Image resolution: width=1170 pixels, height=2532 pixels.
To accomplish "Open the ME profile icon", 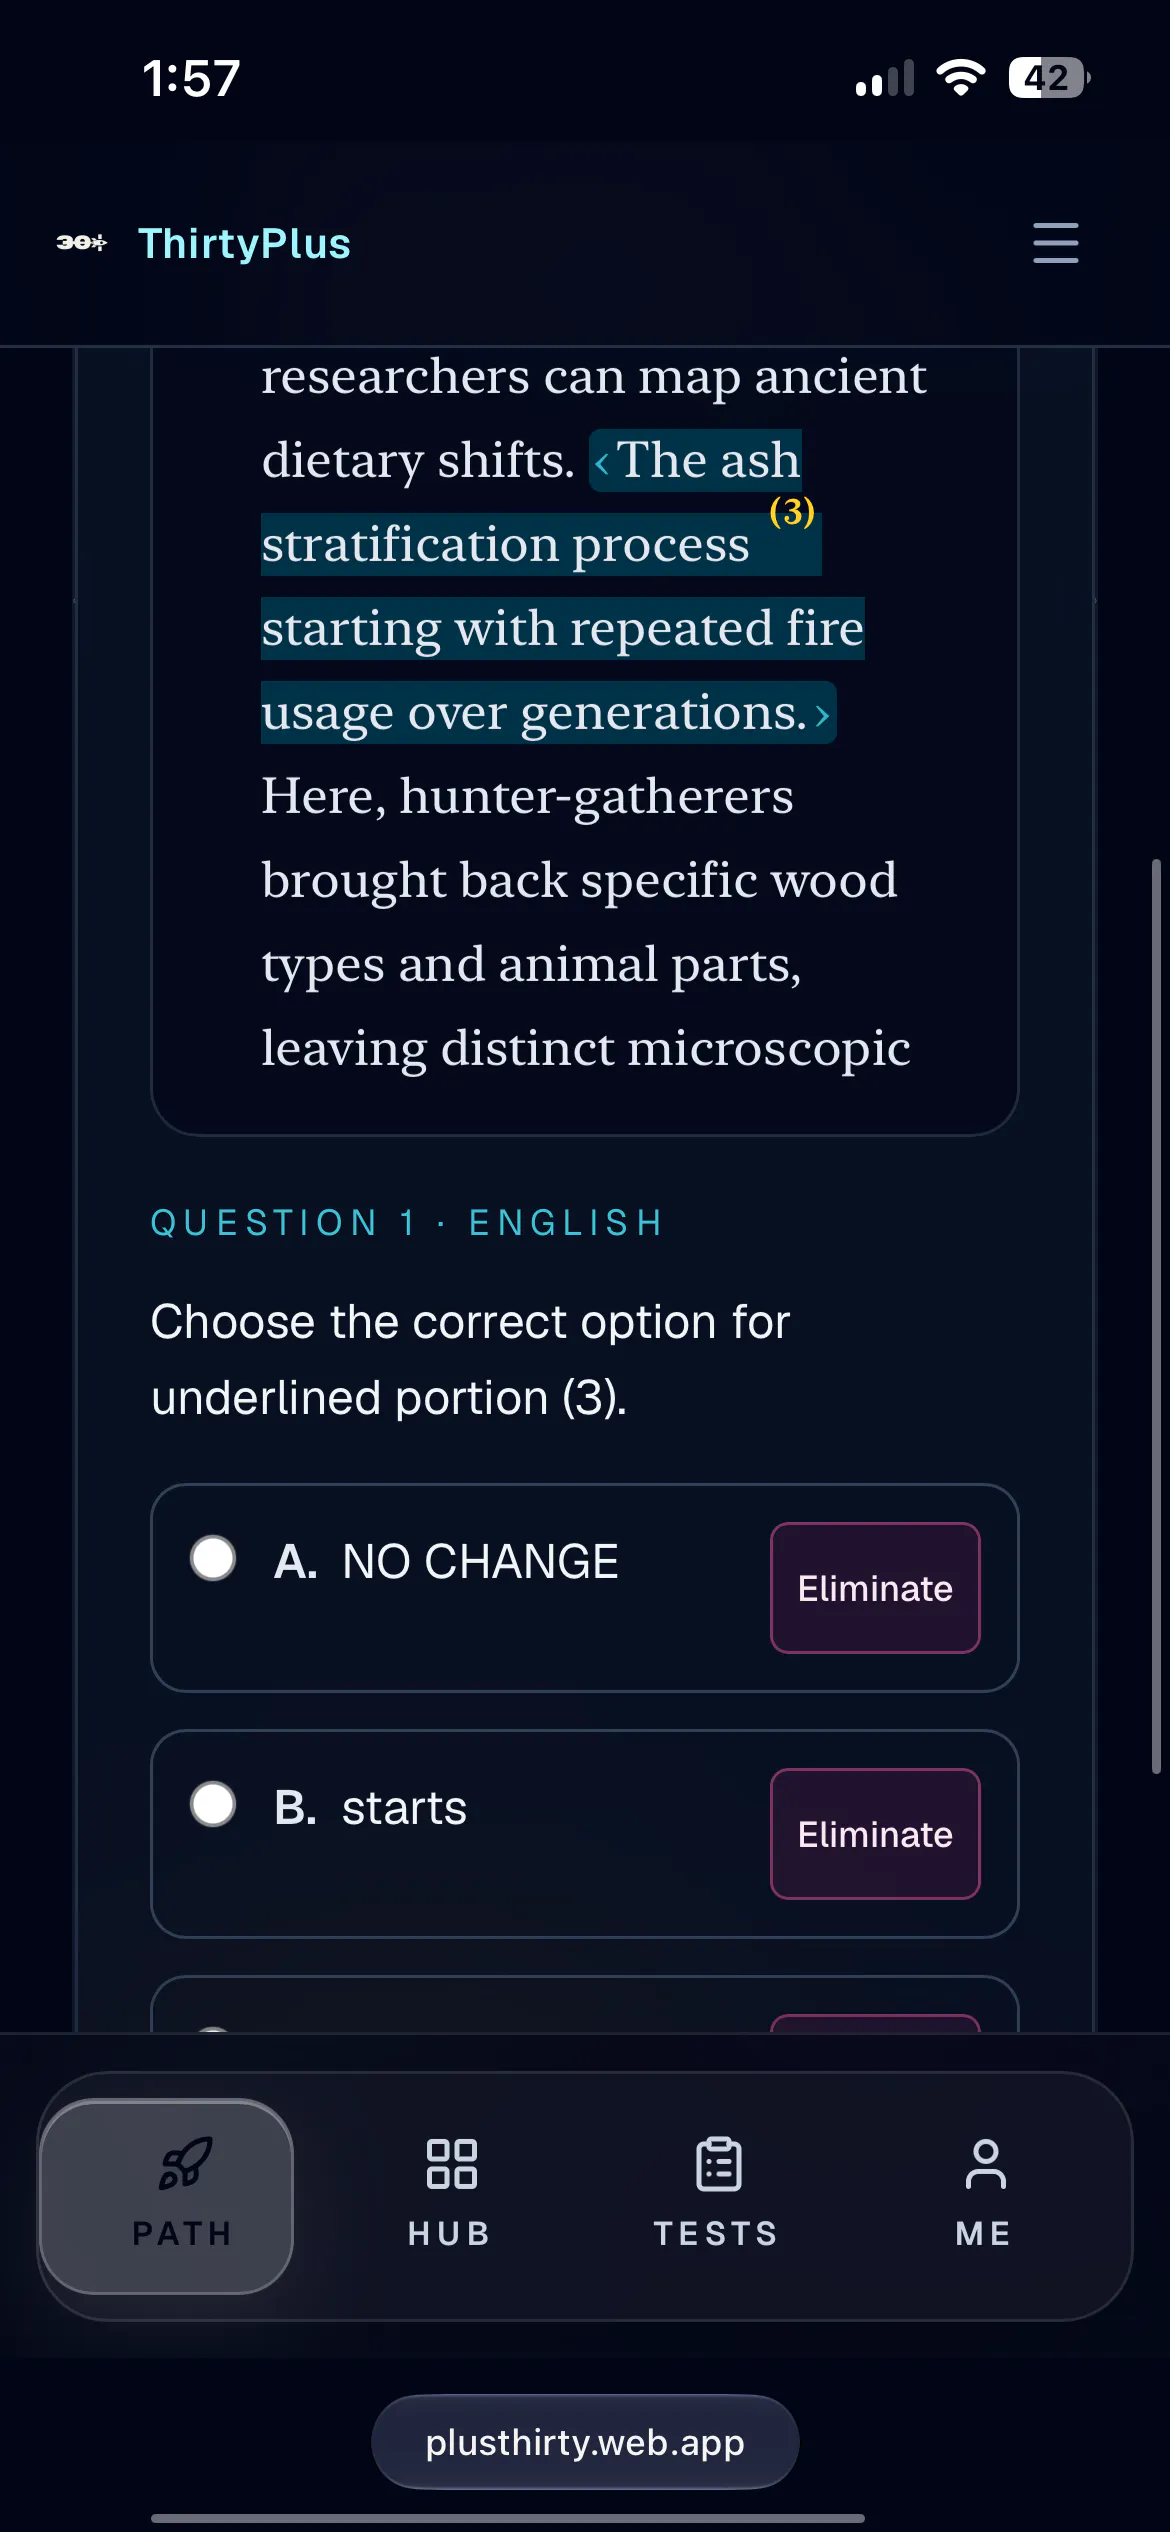I will pyautogui.click(x=985, y=2164).
